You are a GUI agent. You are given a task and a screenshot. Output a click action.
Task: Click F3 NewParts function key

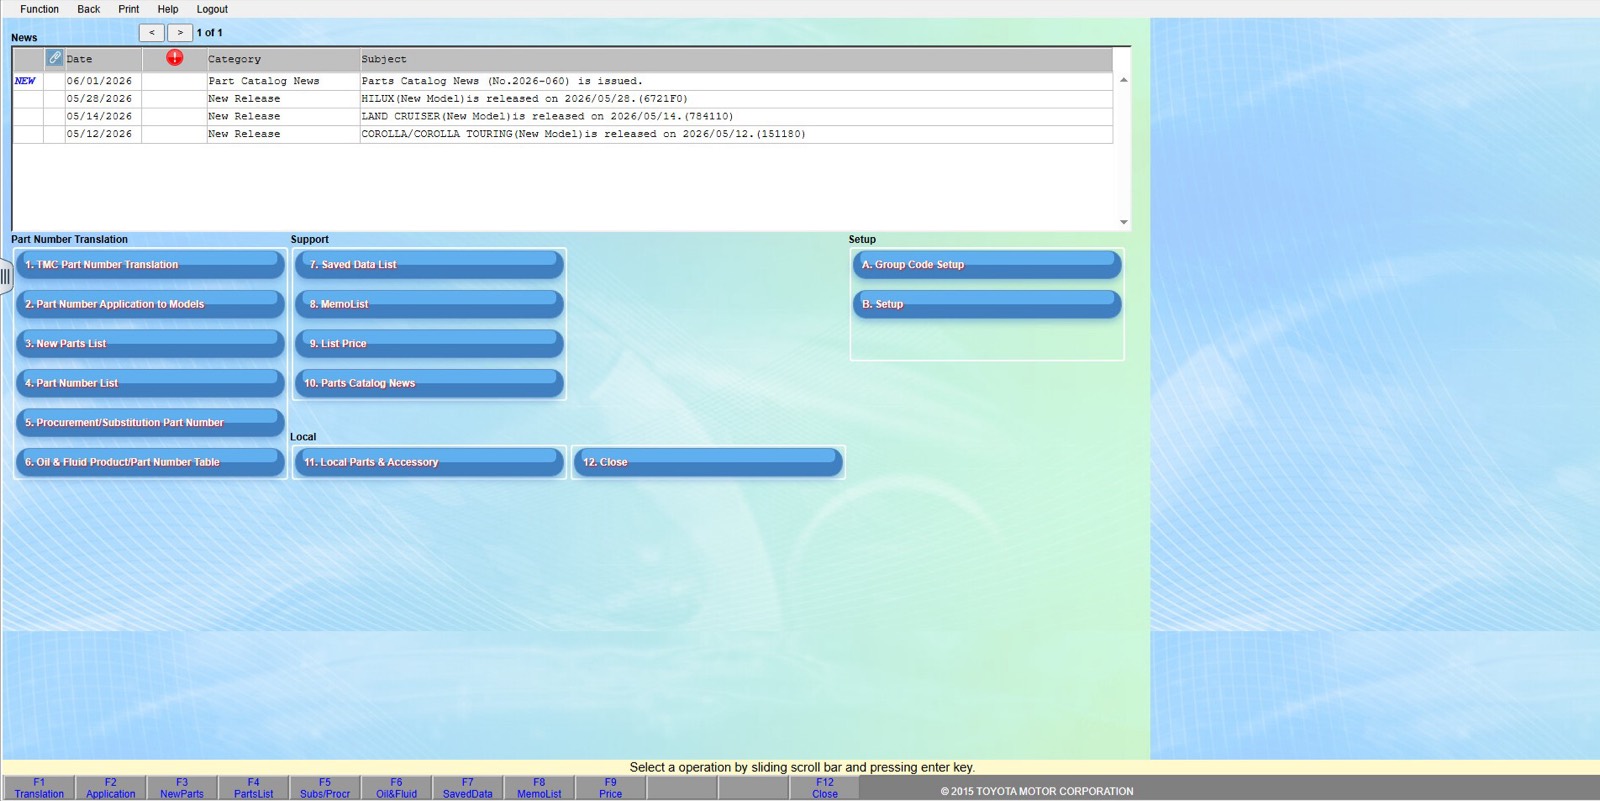182,788
